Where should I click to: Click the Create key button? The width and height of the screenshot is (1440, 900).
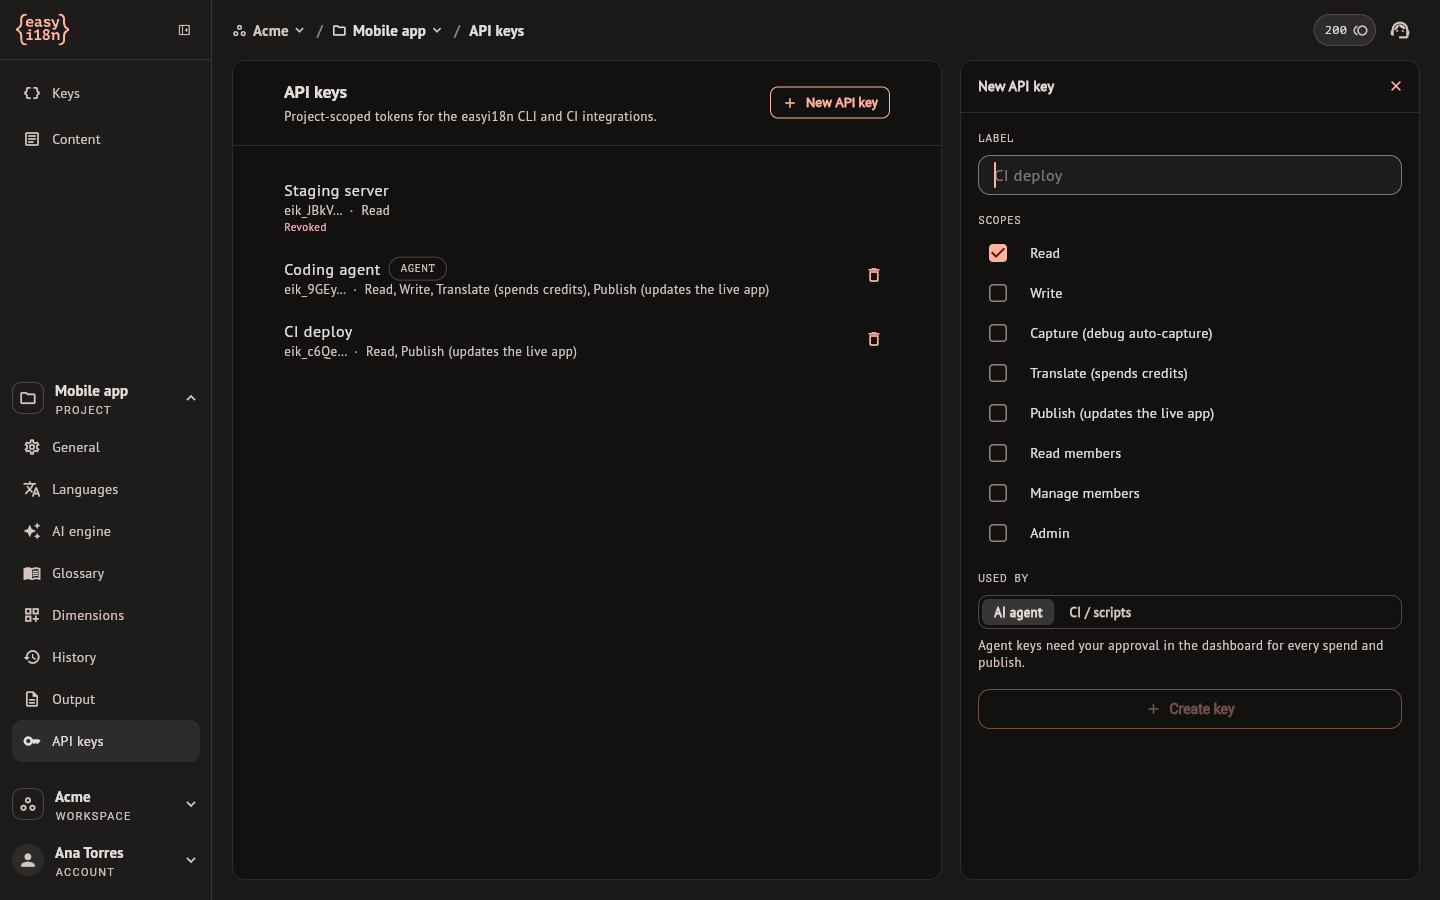[1190, 709]
